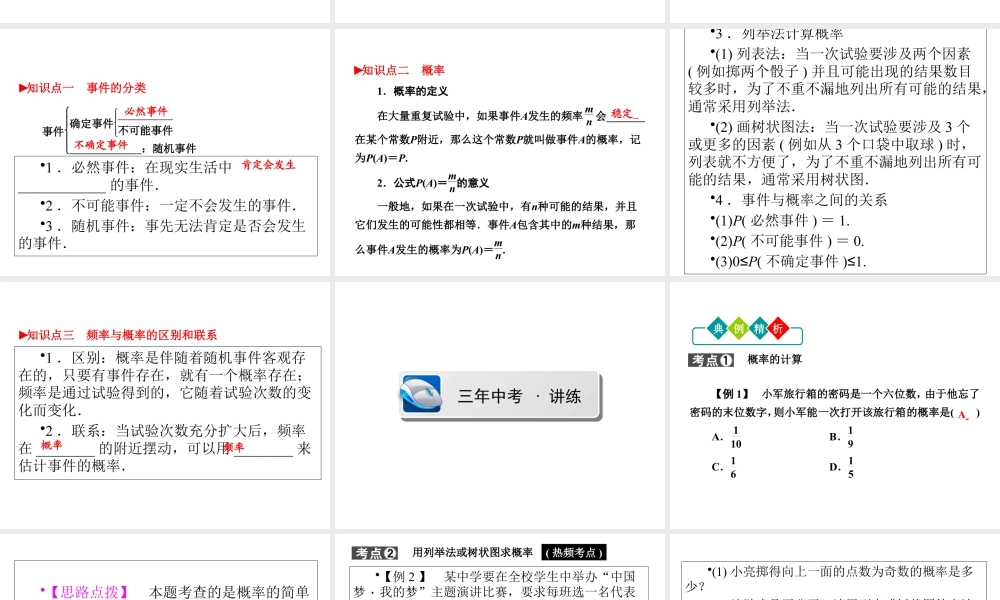Select the 精 teal diamond icon
The width and height of the screenshot is (1000, 600).
[760, 327]
